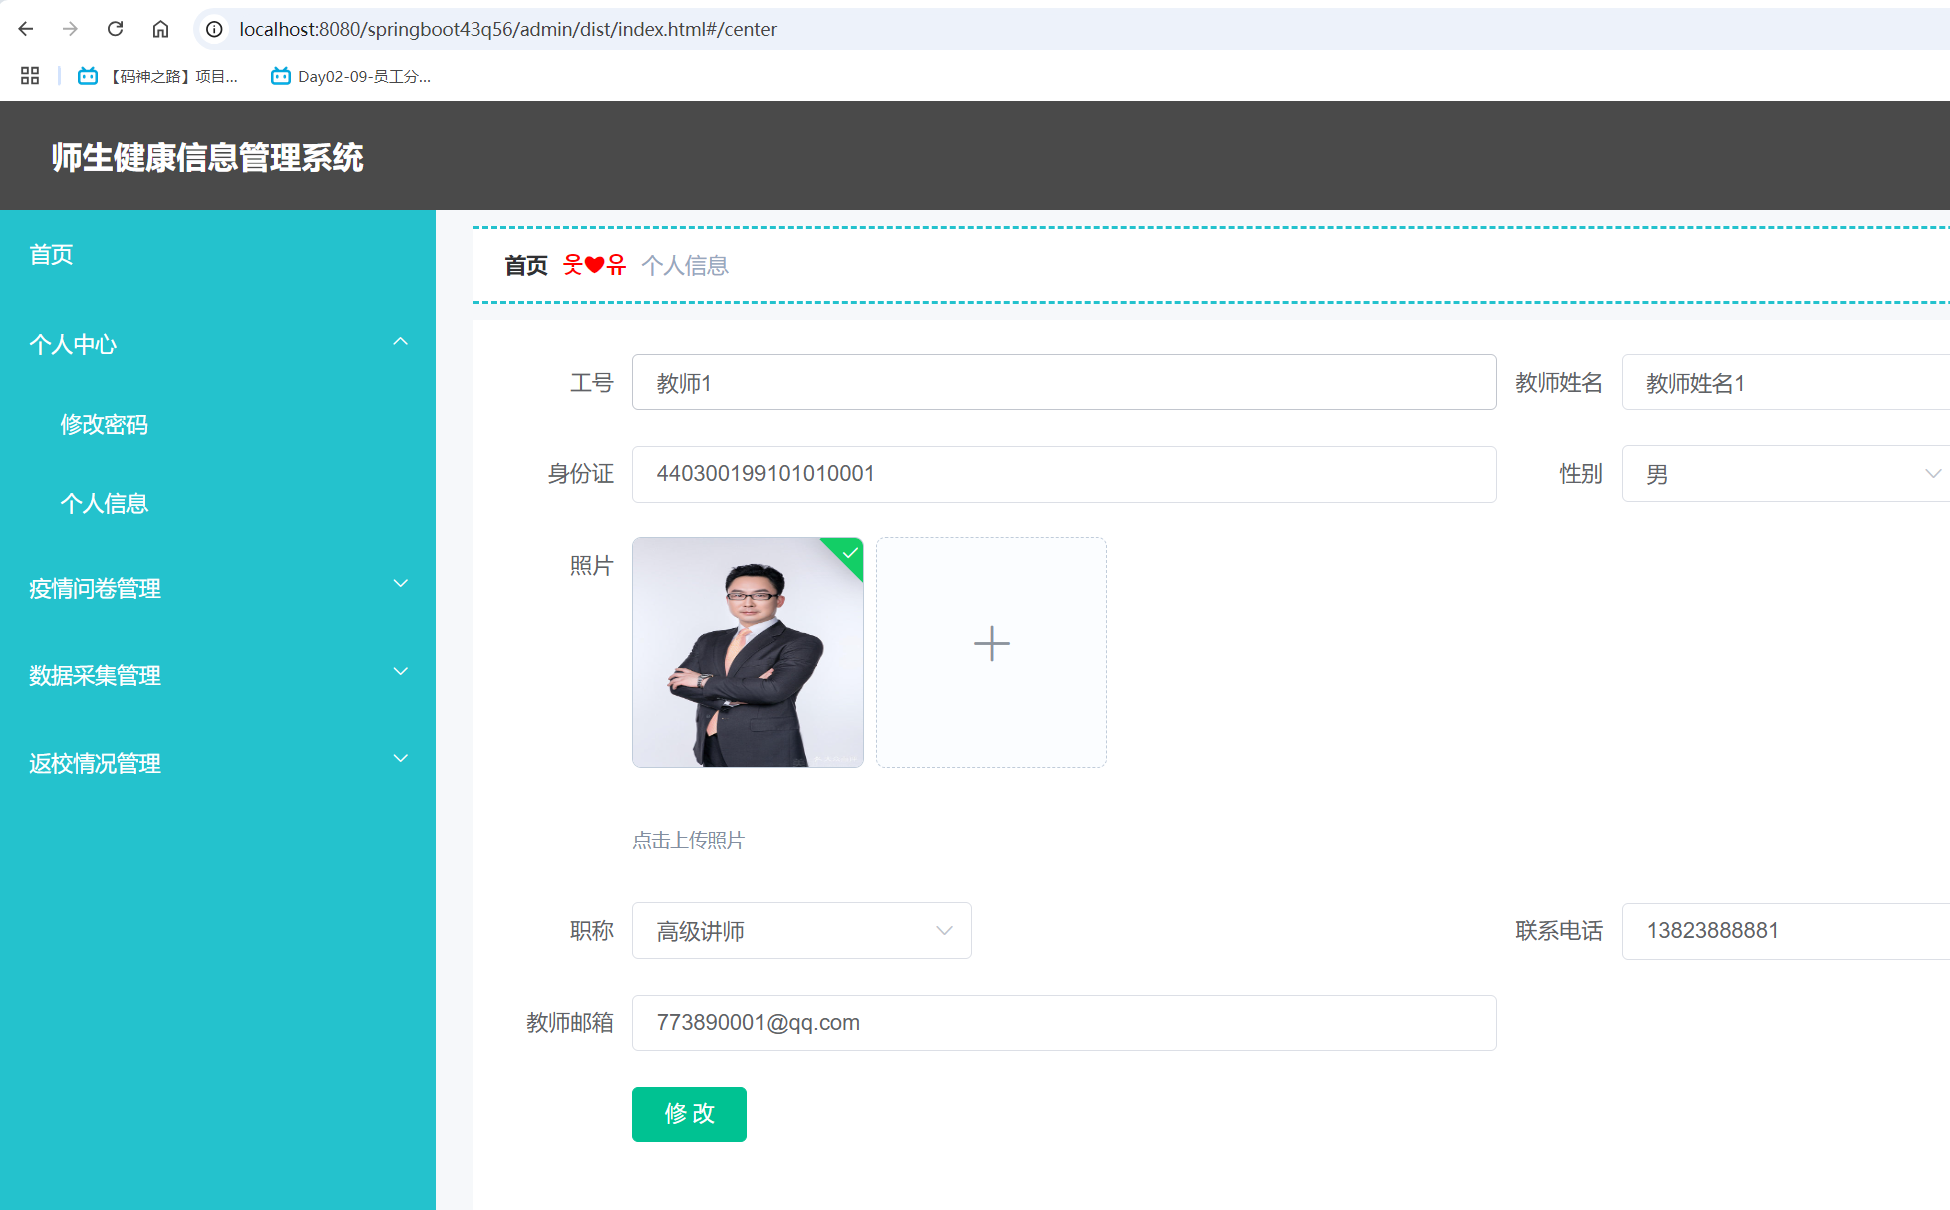Click the browser refresh icon
The width and height of the screenshot is (1950, 1210).
pos(114,29)
